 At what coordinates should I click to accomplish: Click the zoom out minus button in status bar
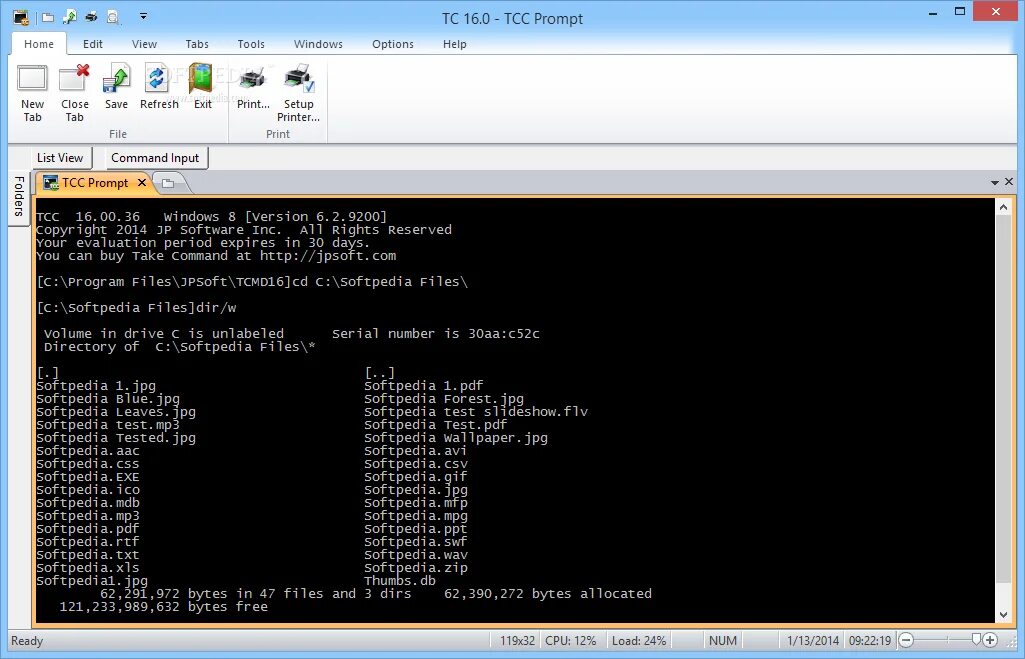pos(906,640)
